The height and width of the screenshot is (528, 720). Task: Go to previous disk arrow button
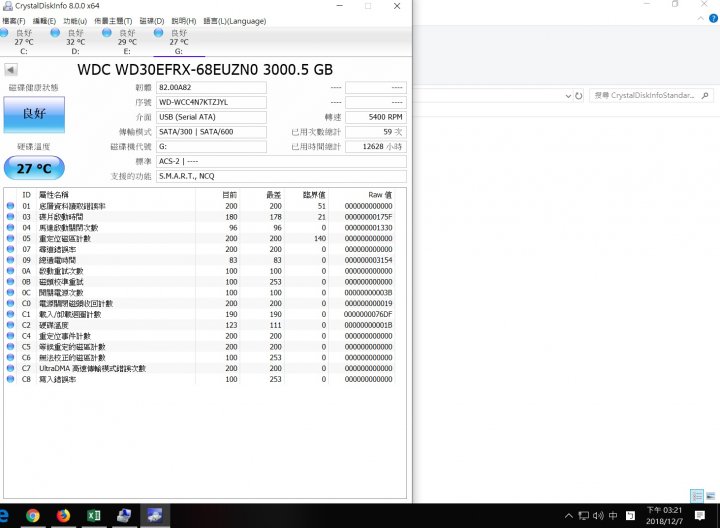pyautogui.click(x=11, y=70)
